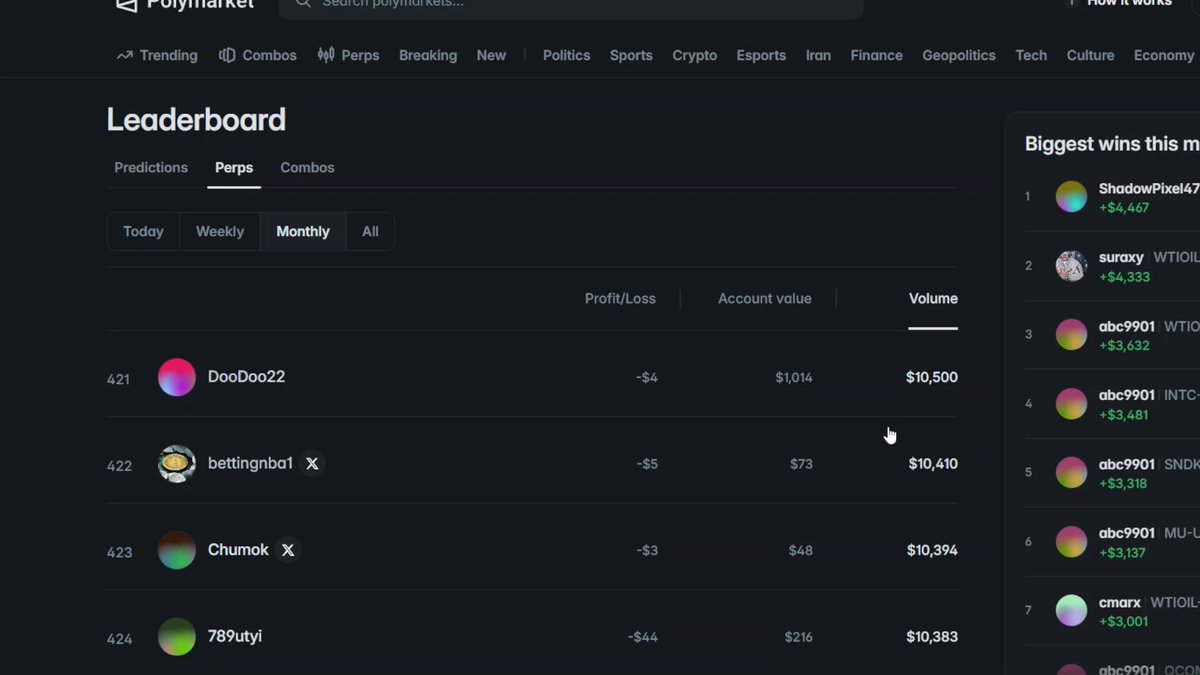Click the X badge beside Chumok
The width and height of the screenshot is (1200, 675).
click(x=288, y=550)
